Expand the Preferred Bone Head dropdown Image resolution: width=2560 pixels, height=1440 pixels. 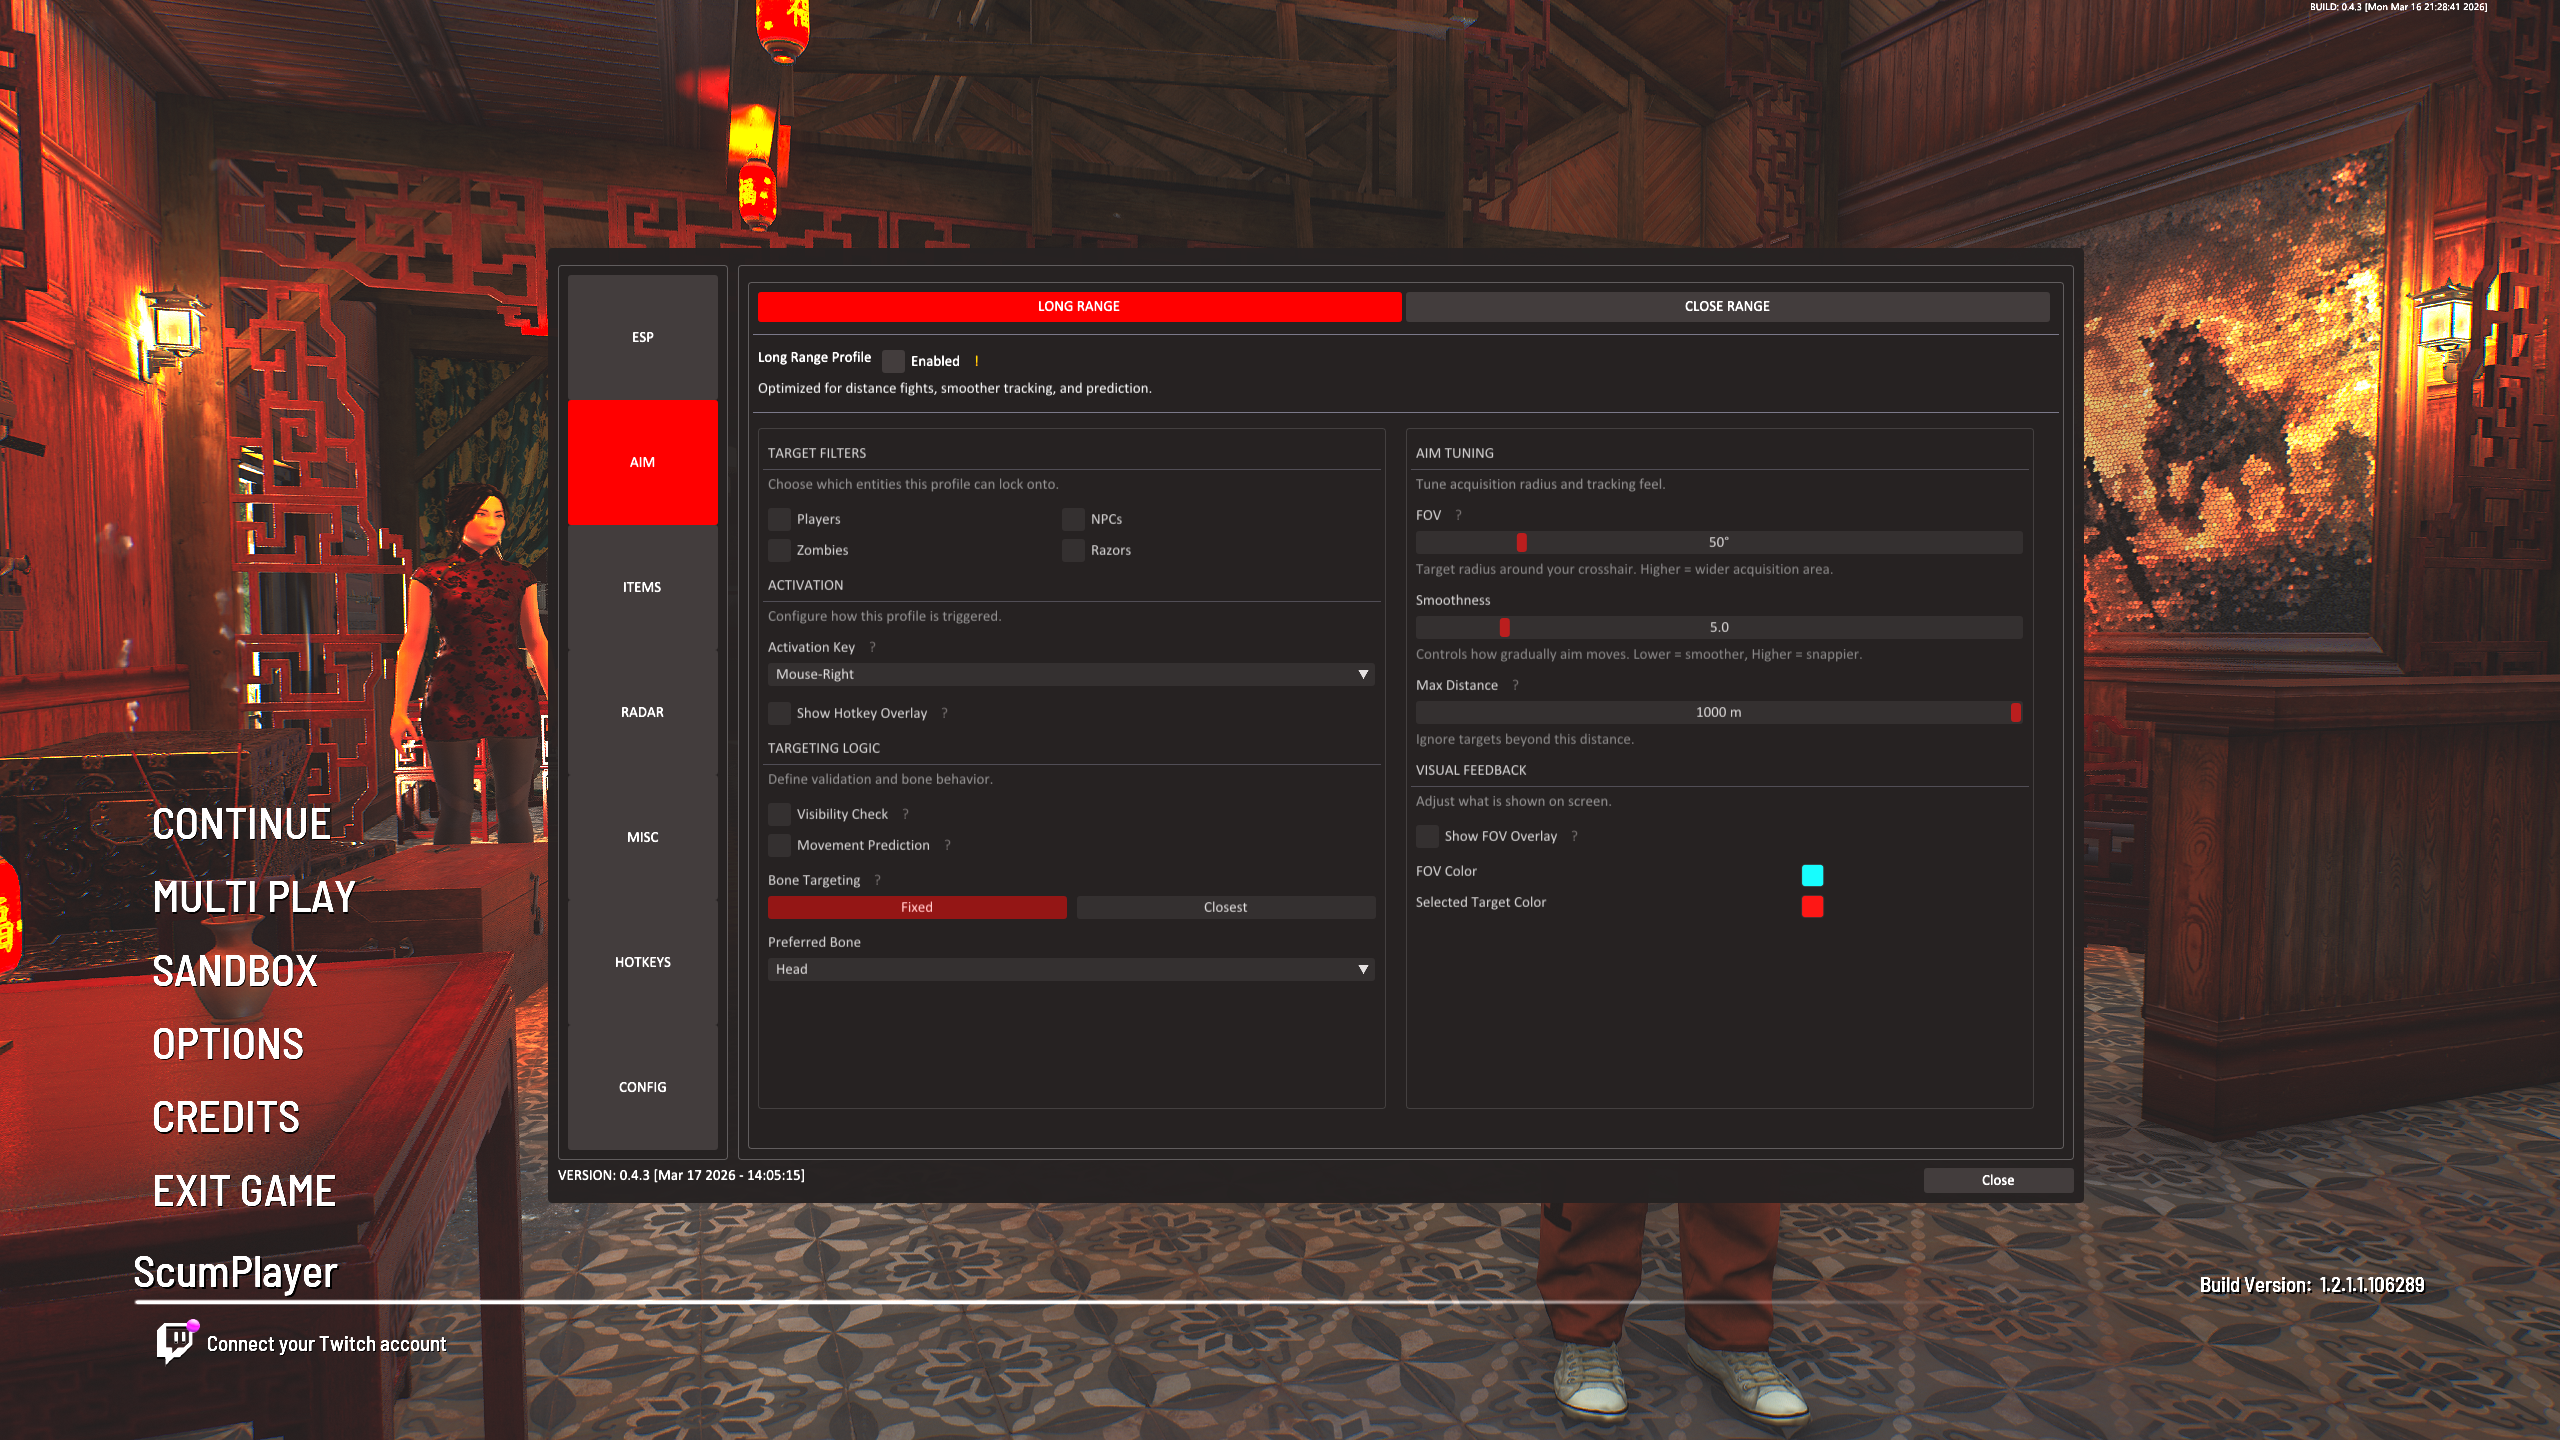1070,969
